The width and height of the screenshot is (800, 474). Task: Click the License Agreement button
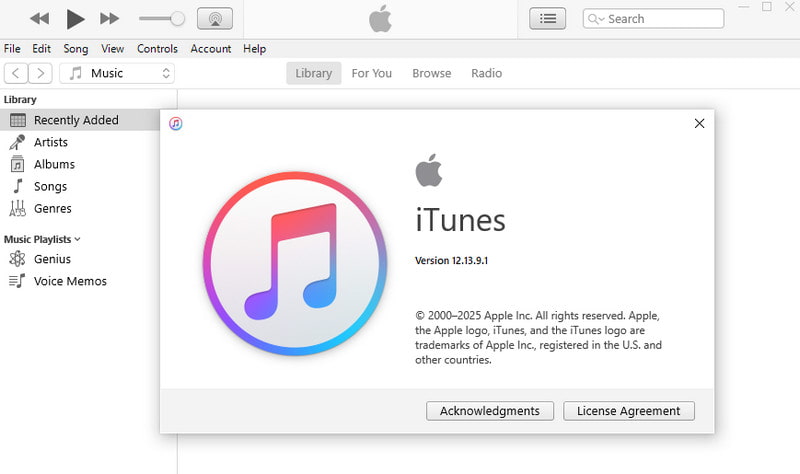click(629, 411)
